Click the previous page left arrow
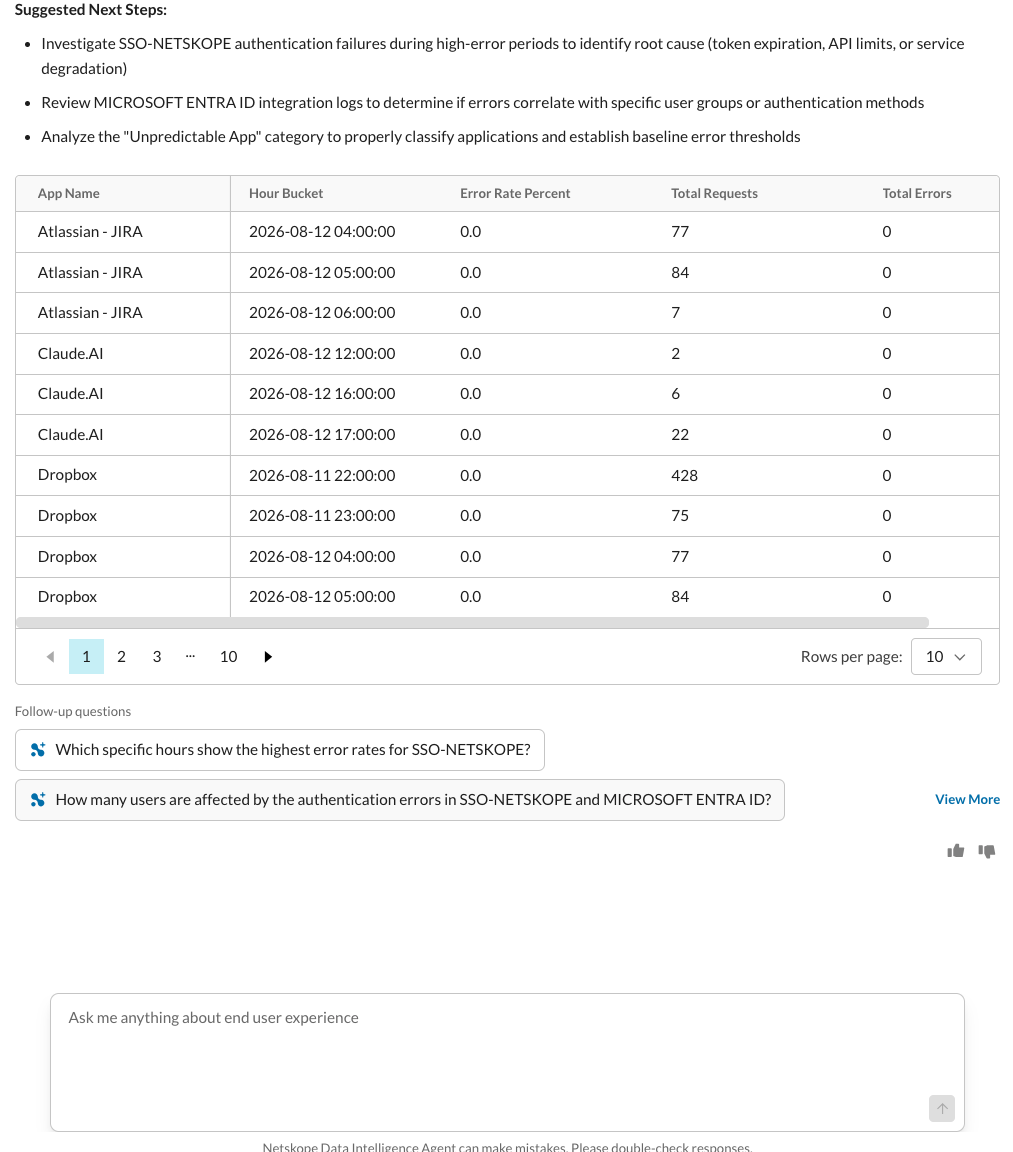 coord(50,657)
